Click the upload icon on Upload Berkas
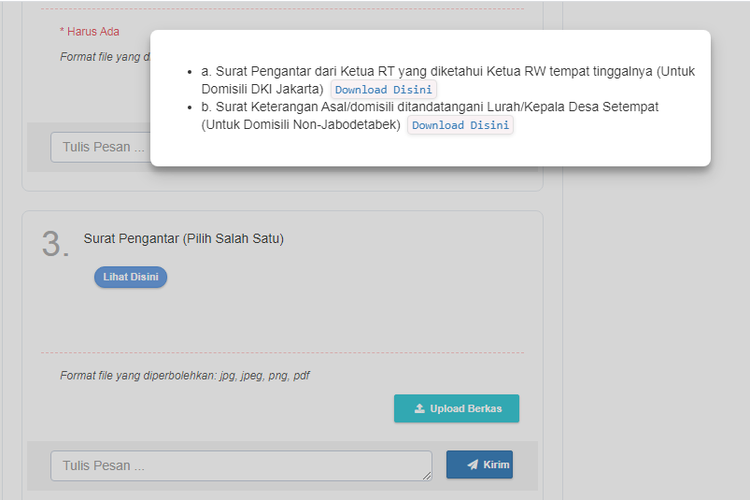 [420, 409]
